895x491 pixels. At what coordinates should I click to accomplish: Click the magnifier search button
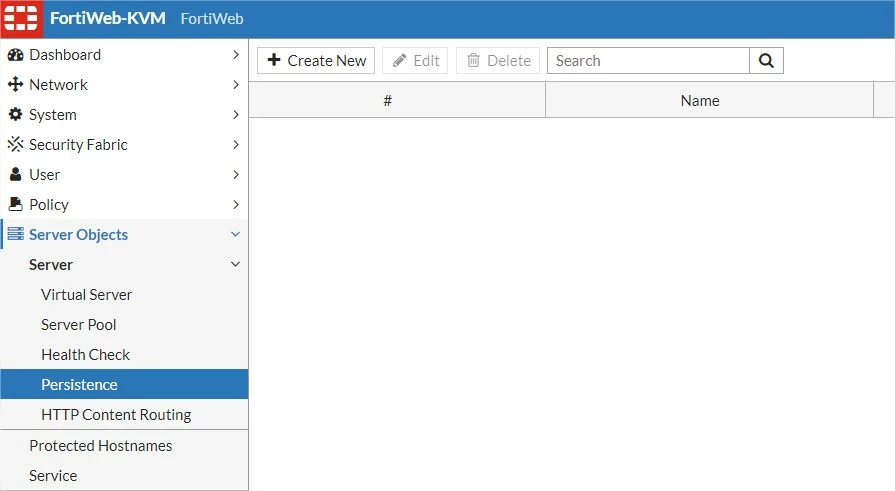[766, 61]
